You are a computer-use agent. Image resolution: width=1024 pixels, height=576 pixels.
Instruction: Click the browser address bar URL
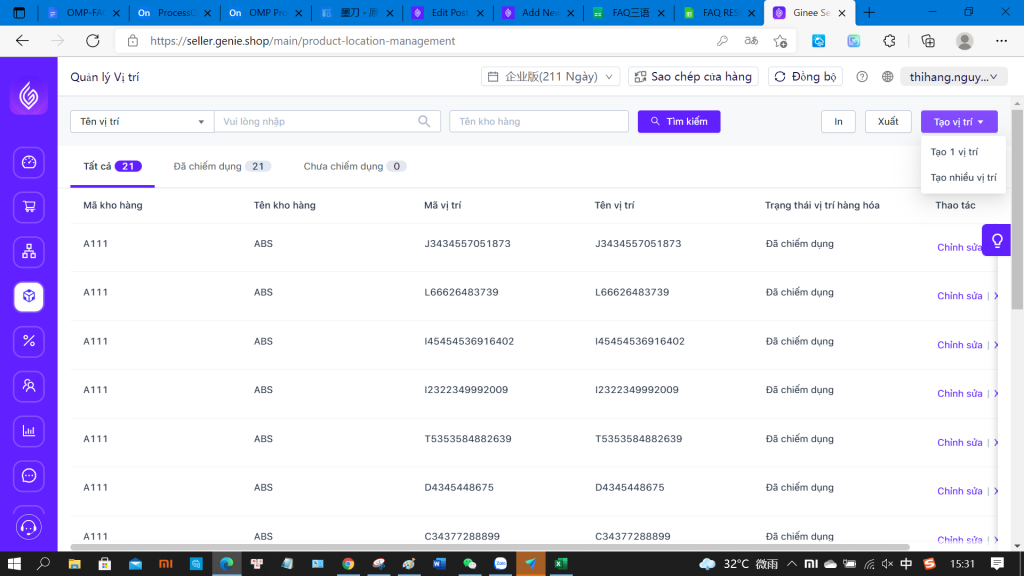[302, 40]
